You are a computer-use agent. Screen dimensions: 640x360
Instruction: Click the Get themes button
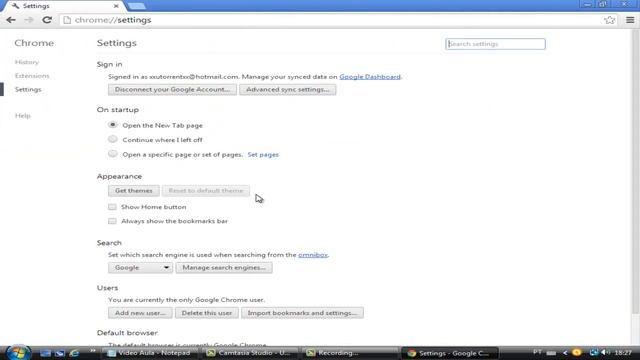tap(133, 191)
